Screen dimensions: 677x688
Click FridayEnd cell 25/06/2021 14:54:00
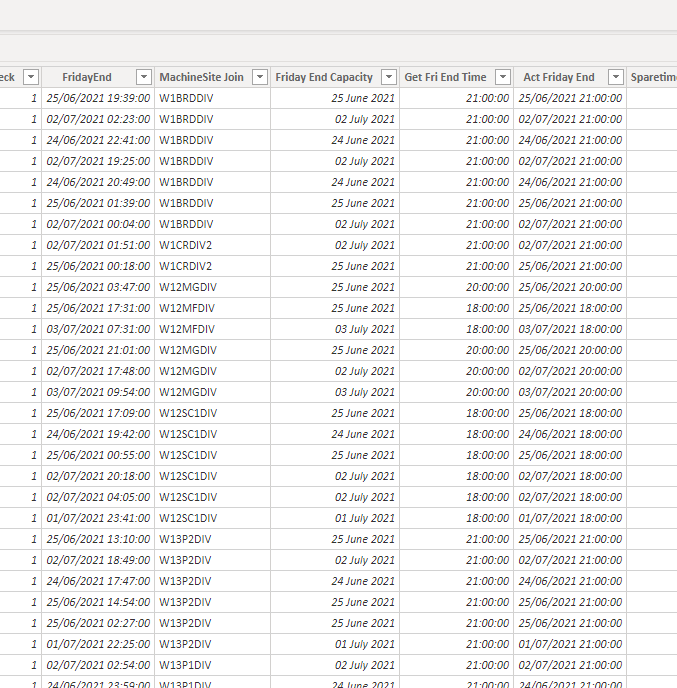coord(98,602)
